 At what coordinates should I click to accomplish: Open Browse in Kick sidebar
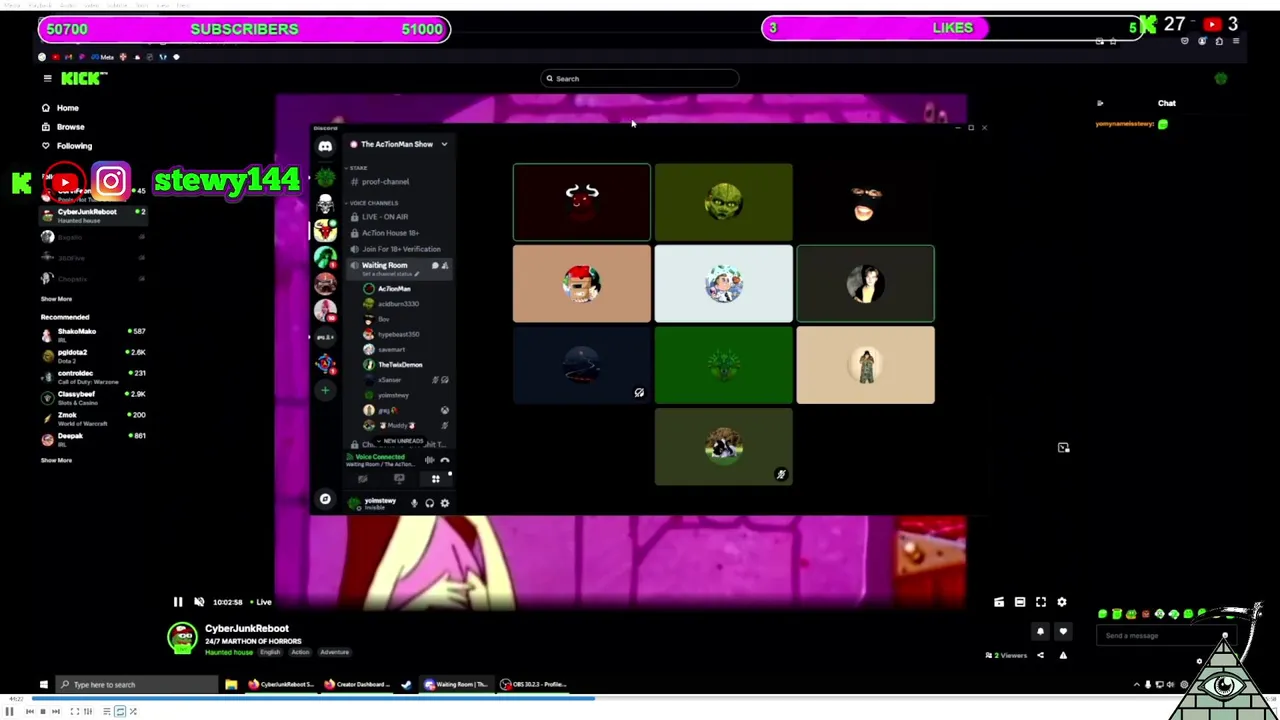point(70,127)
